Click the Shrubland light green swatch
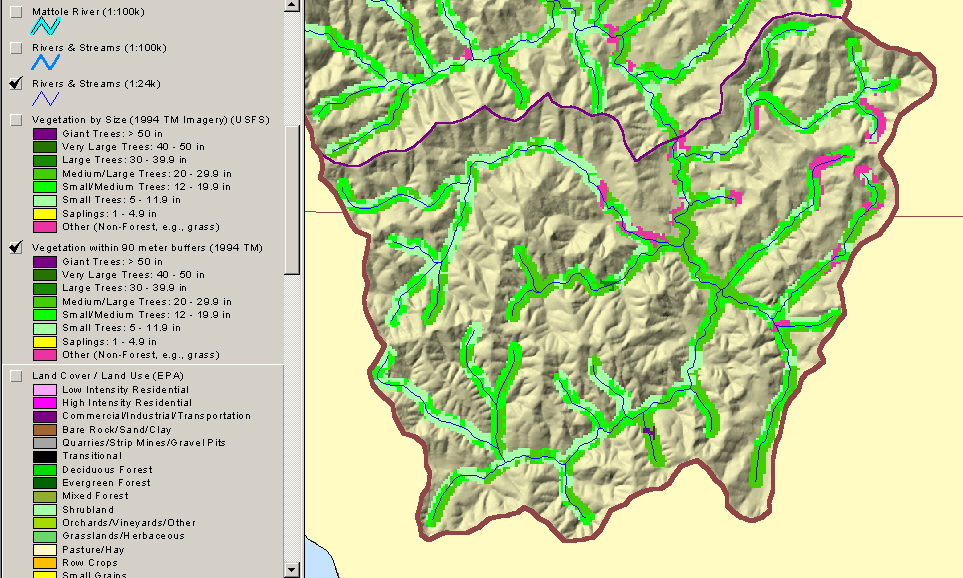The image size is (963, 578). (x=45, y=510)
